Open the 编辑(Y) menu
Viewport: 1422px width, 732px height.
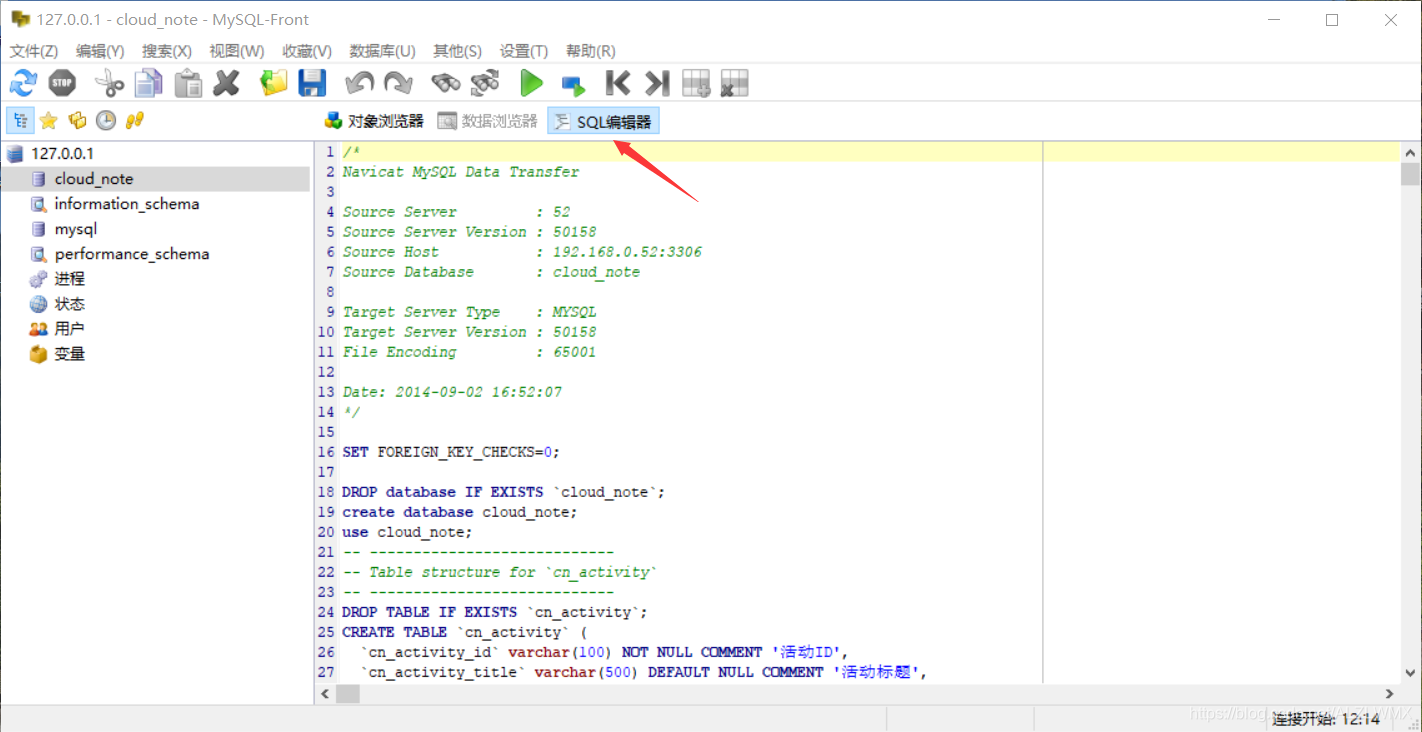click(x=100, y=51)
